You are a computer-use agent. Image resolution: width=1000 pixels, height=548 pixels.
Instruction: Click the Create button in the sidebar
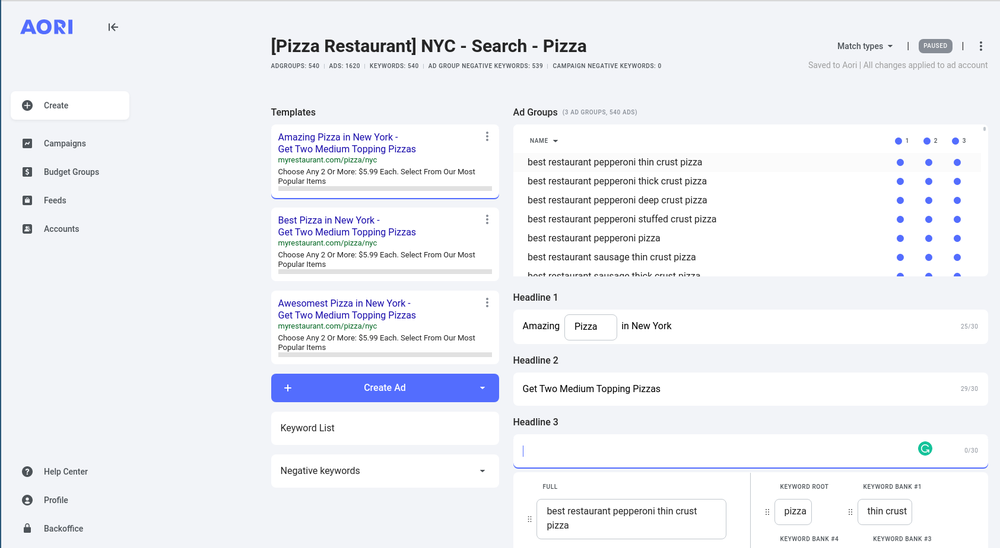[70, 105]
